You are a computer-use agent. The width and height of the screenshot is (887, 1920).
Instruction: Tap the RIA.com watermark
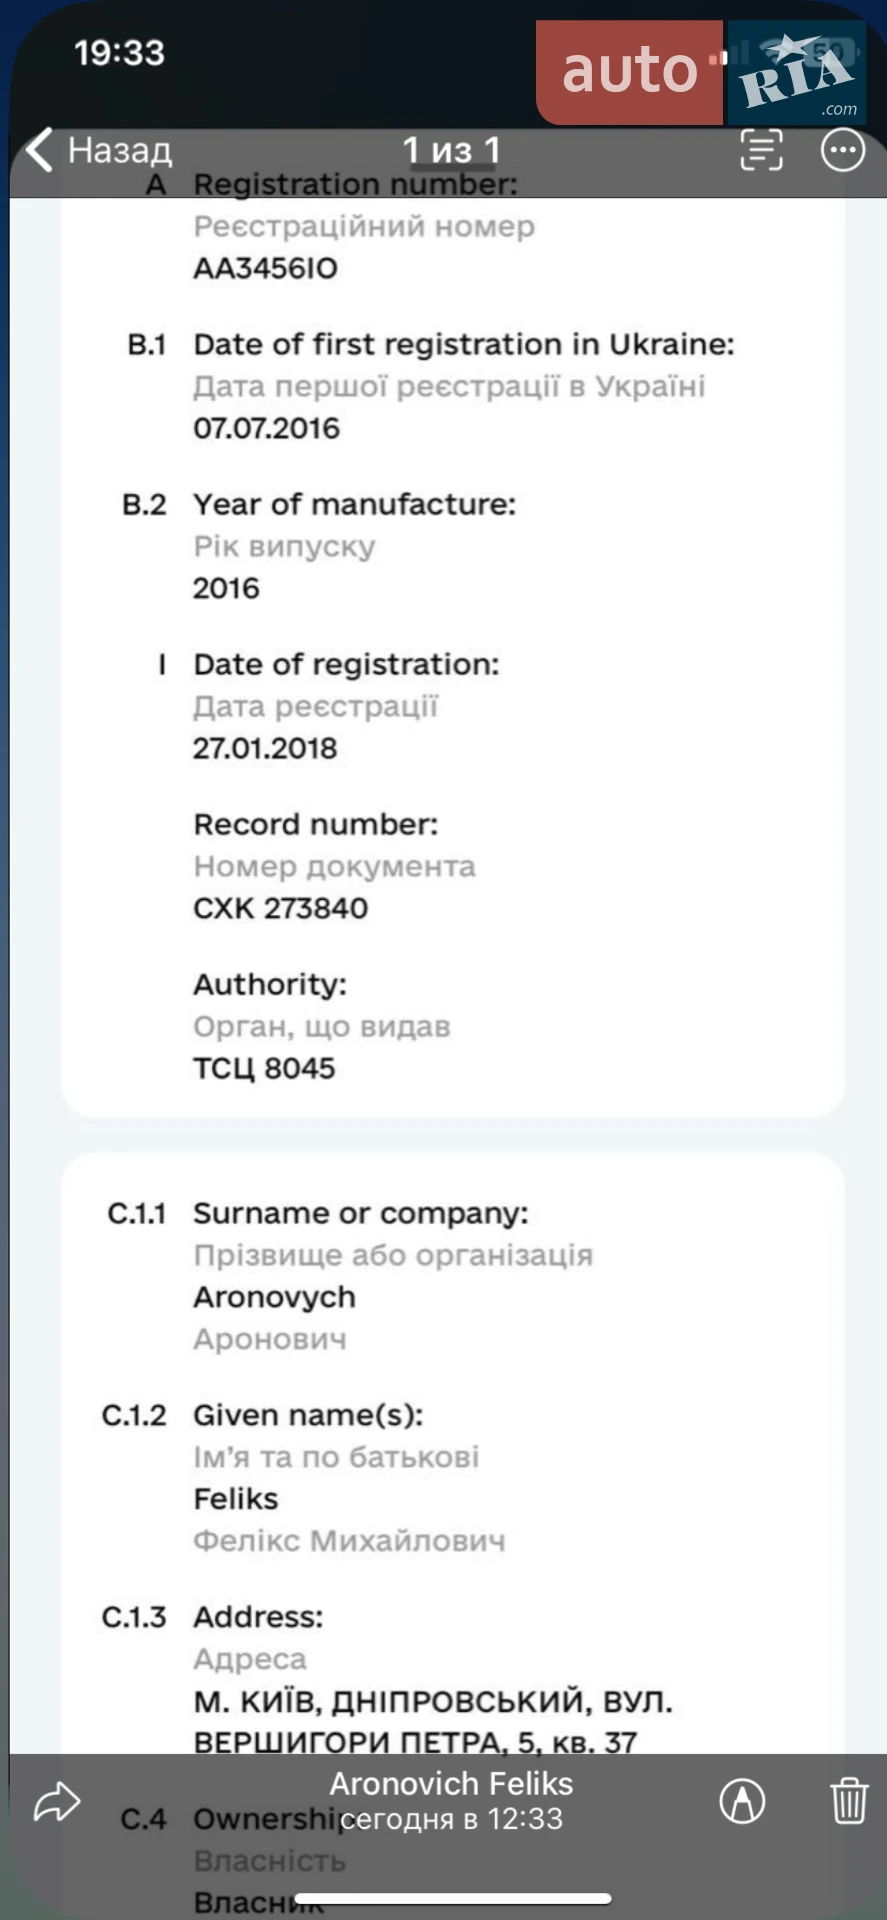797,72
